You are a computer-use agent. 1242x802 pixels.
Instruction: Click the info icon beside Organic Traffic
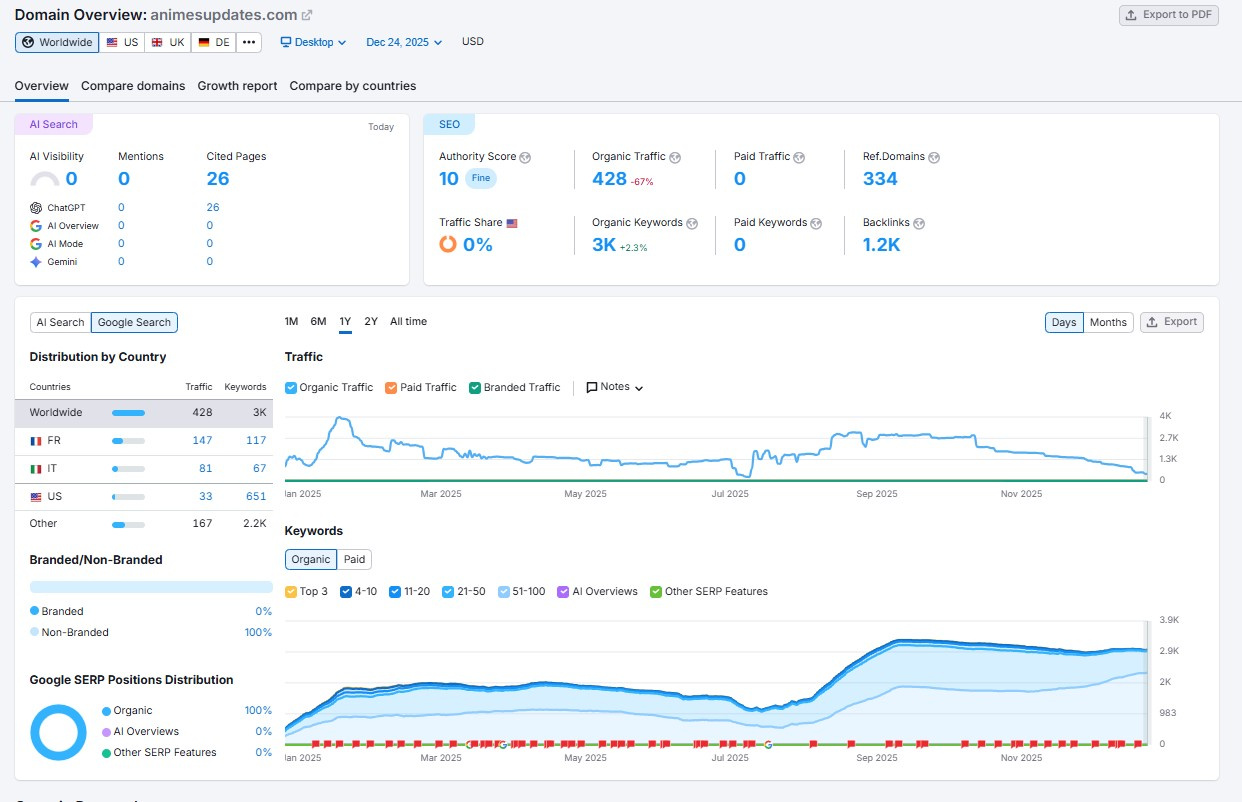[675, 157]
